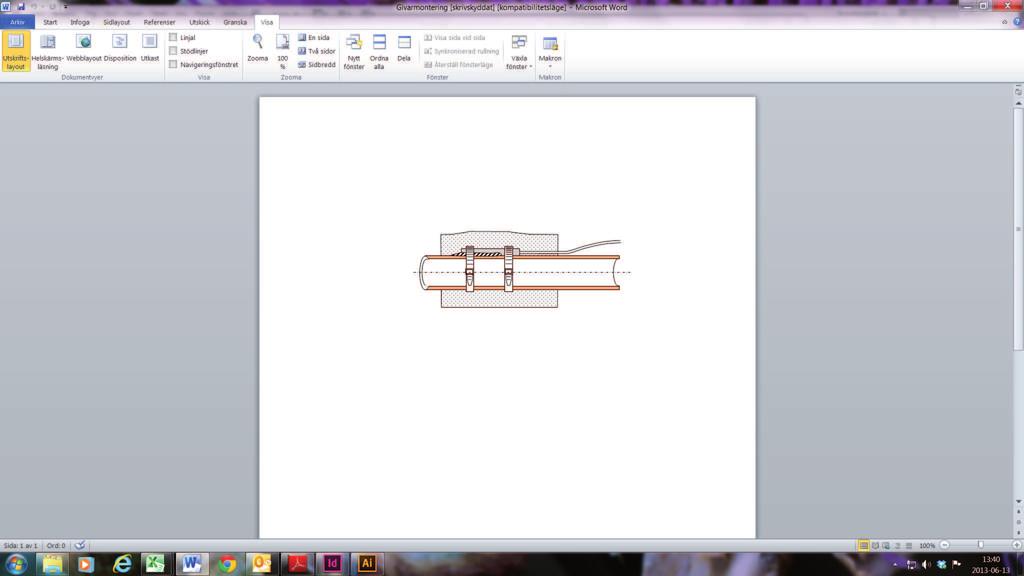Open Adobe Acrobat from taskbar
This screenshot has width=1024, height=576.
pos(297,564)
